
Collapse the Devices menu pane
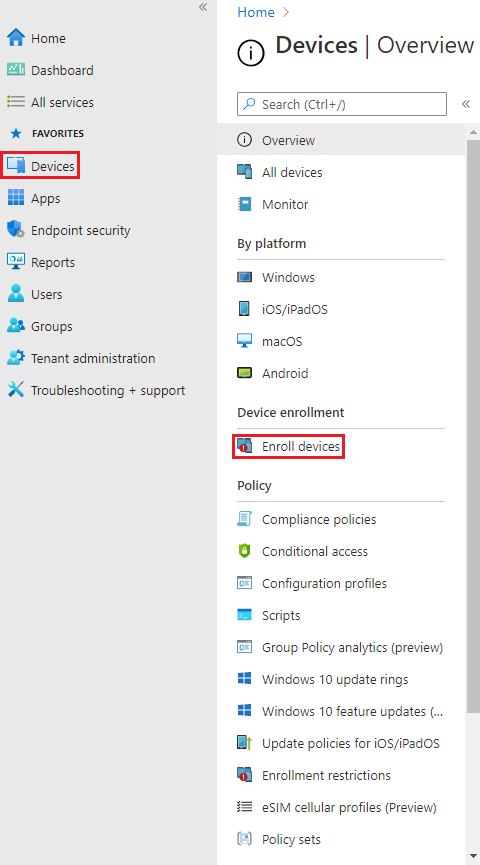click(466, 104)
